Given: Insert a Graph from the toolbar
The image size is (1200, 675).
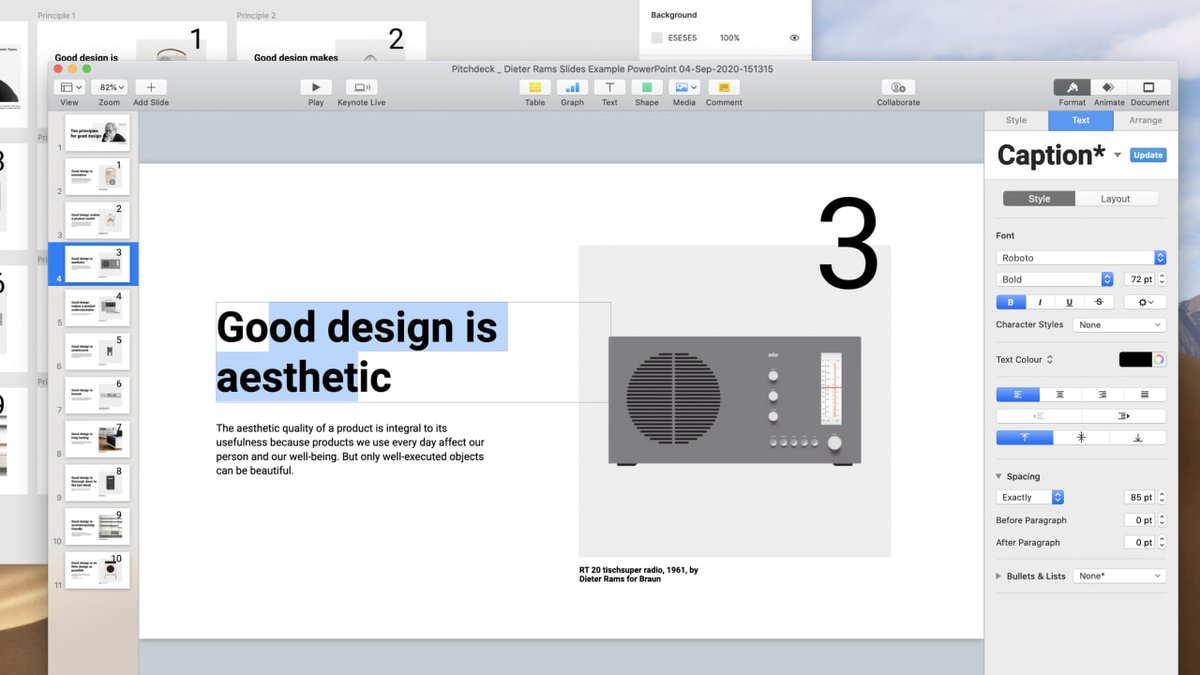Looking at the screenshot, I should pyautogui.click(x=572, y=87).
